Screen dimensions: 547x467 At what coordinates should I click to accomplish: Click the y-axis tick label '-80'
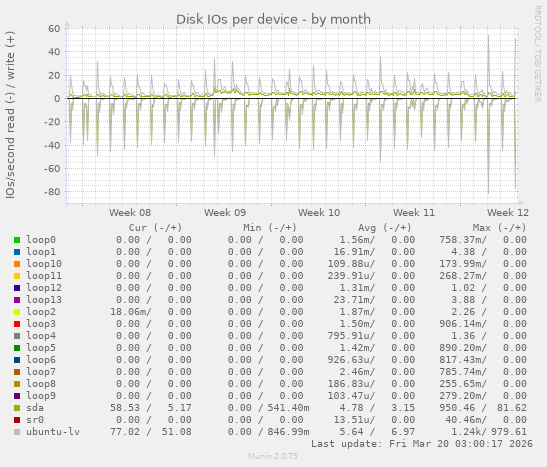(x=52, y=192)
